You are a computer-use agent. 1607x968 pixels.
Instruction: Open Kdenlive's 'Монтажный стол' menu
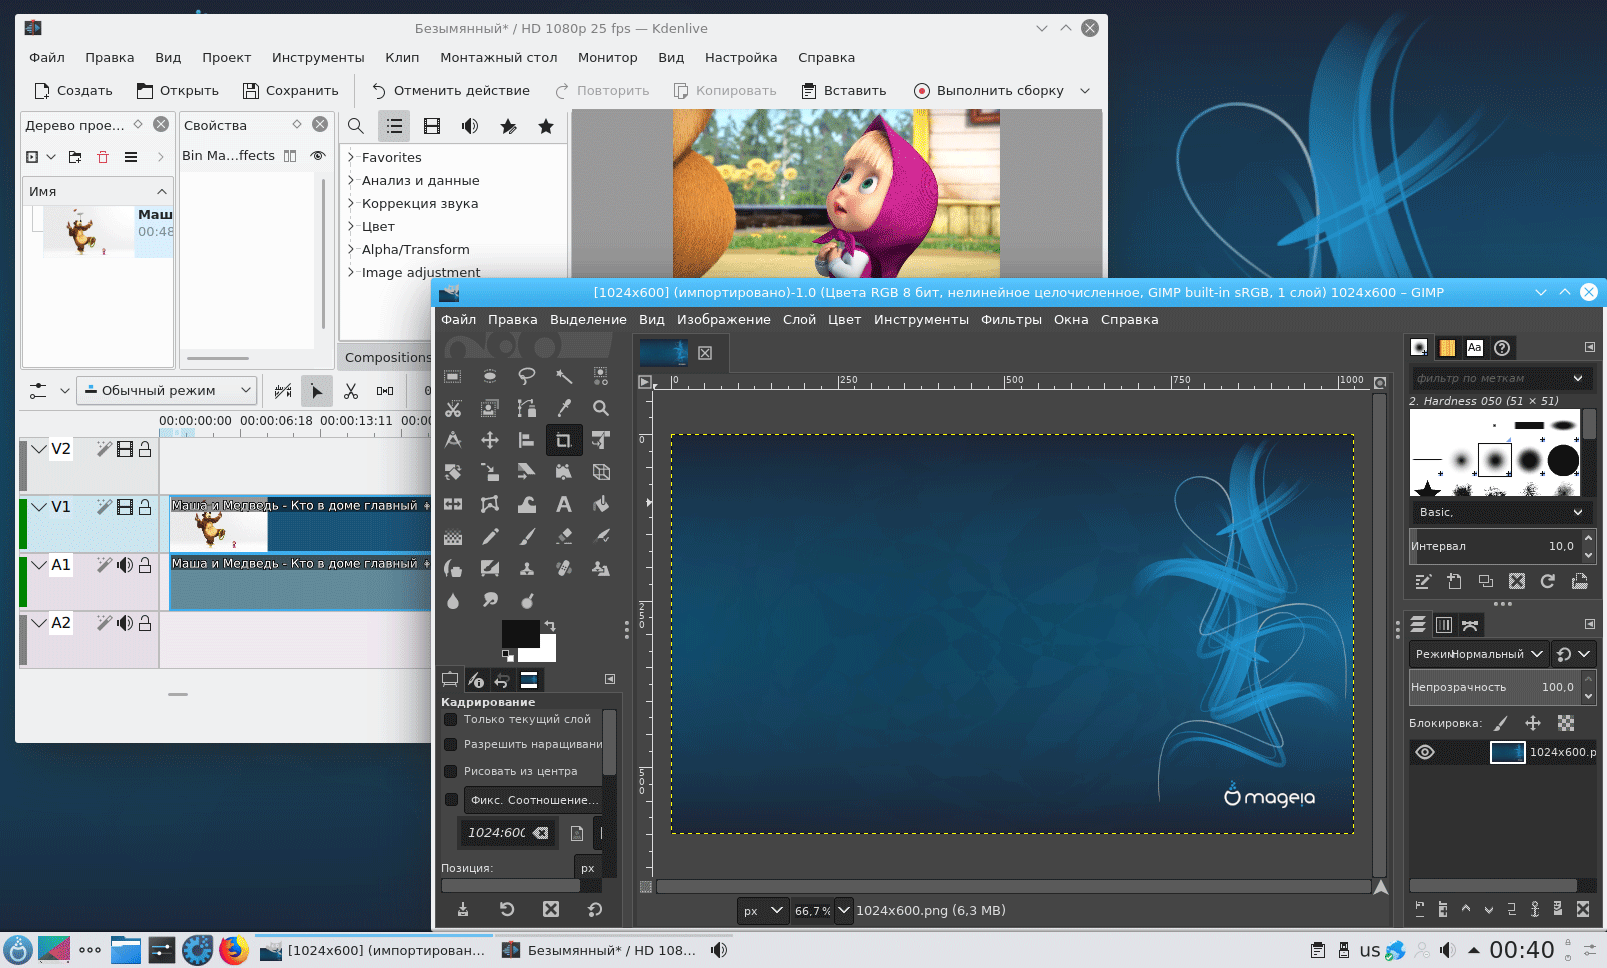(x=498, y=58)
